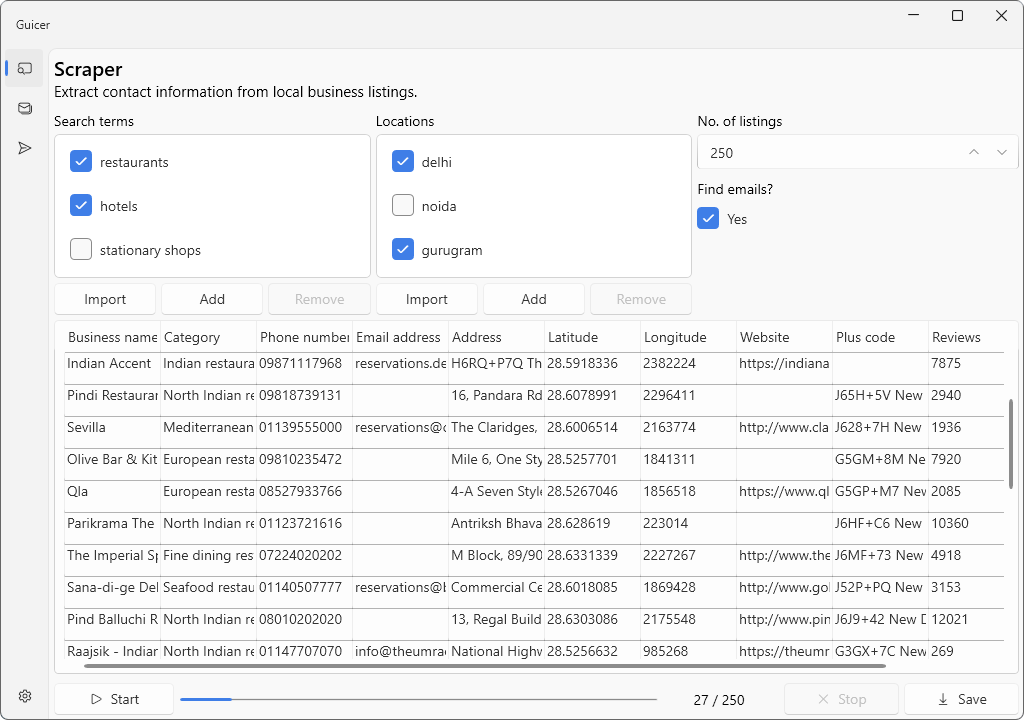Uncheck the restaurants search term

pos(81,162)
